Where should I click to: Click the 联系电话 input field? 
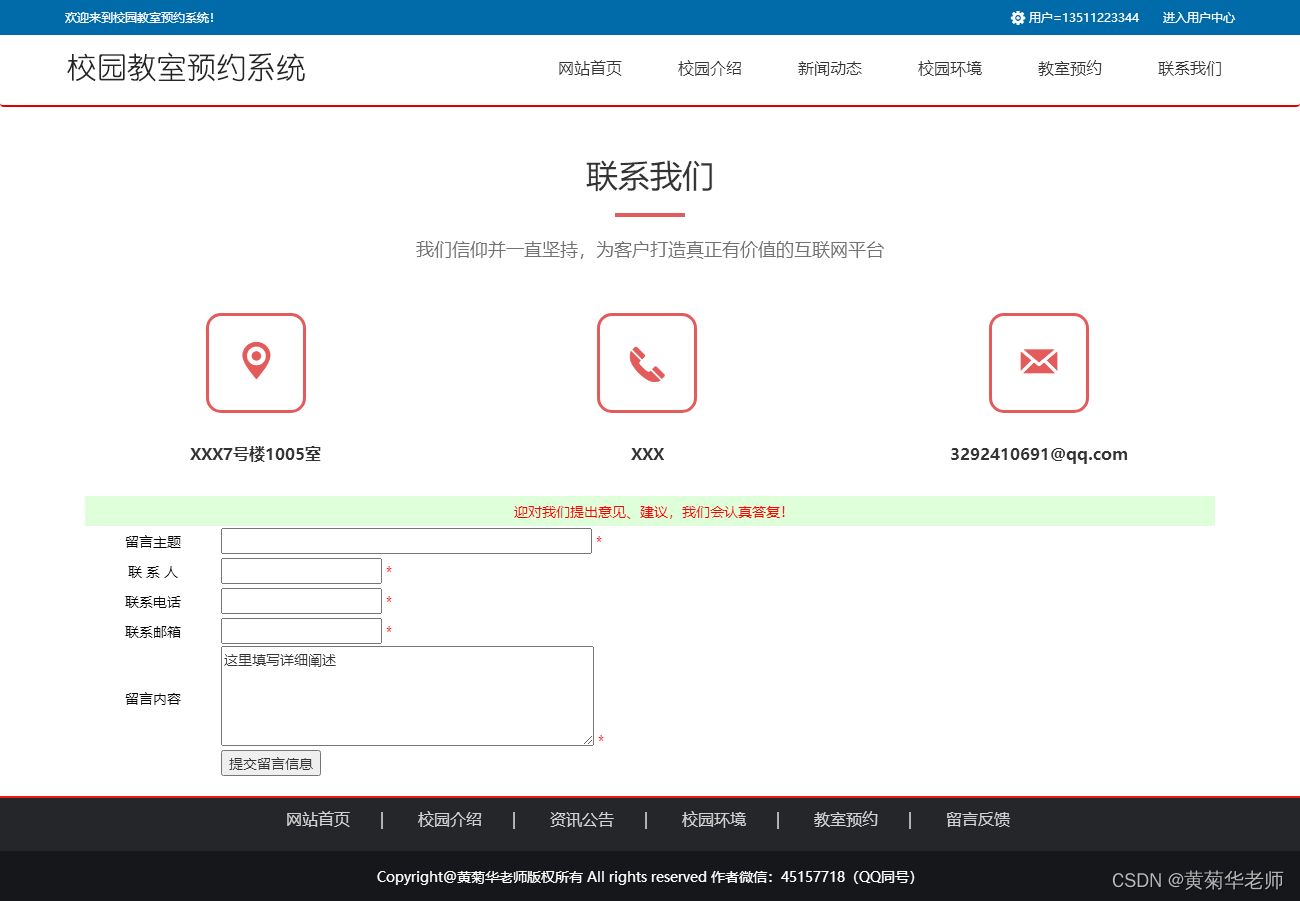pos(301,600)
